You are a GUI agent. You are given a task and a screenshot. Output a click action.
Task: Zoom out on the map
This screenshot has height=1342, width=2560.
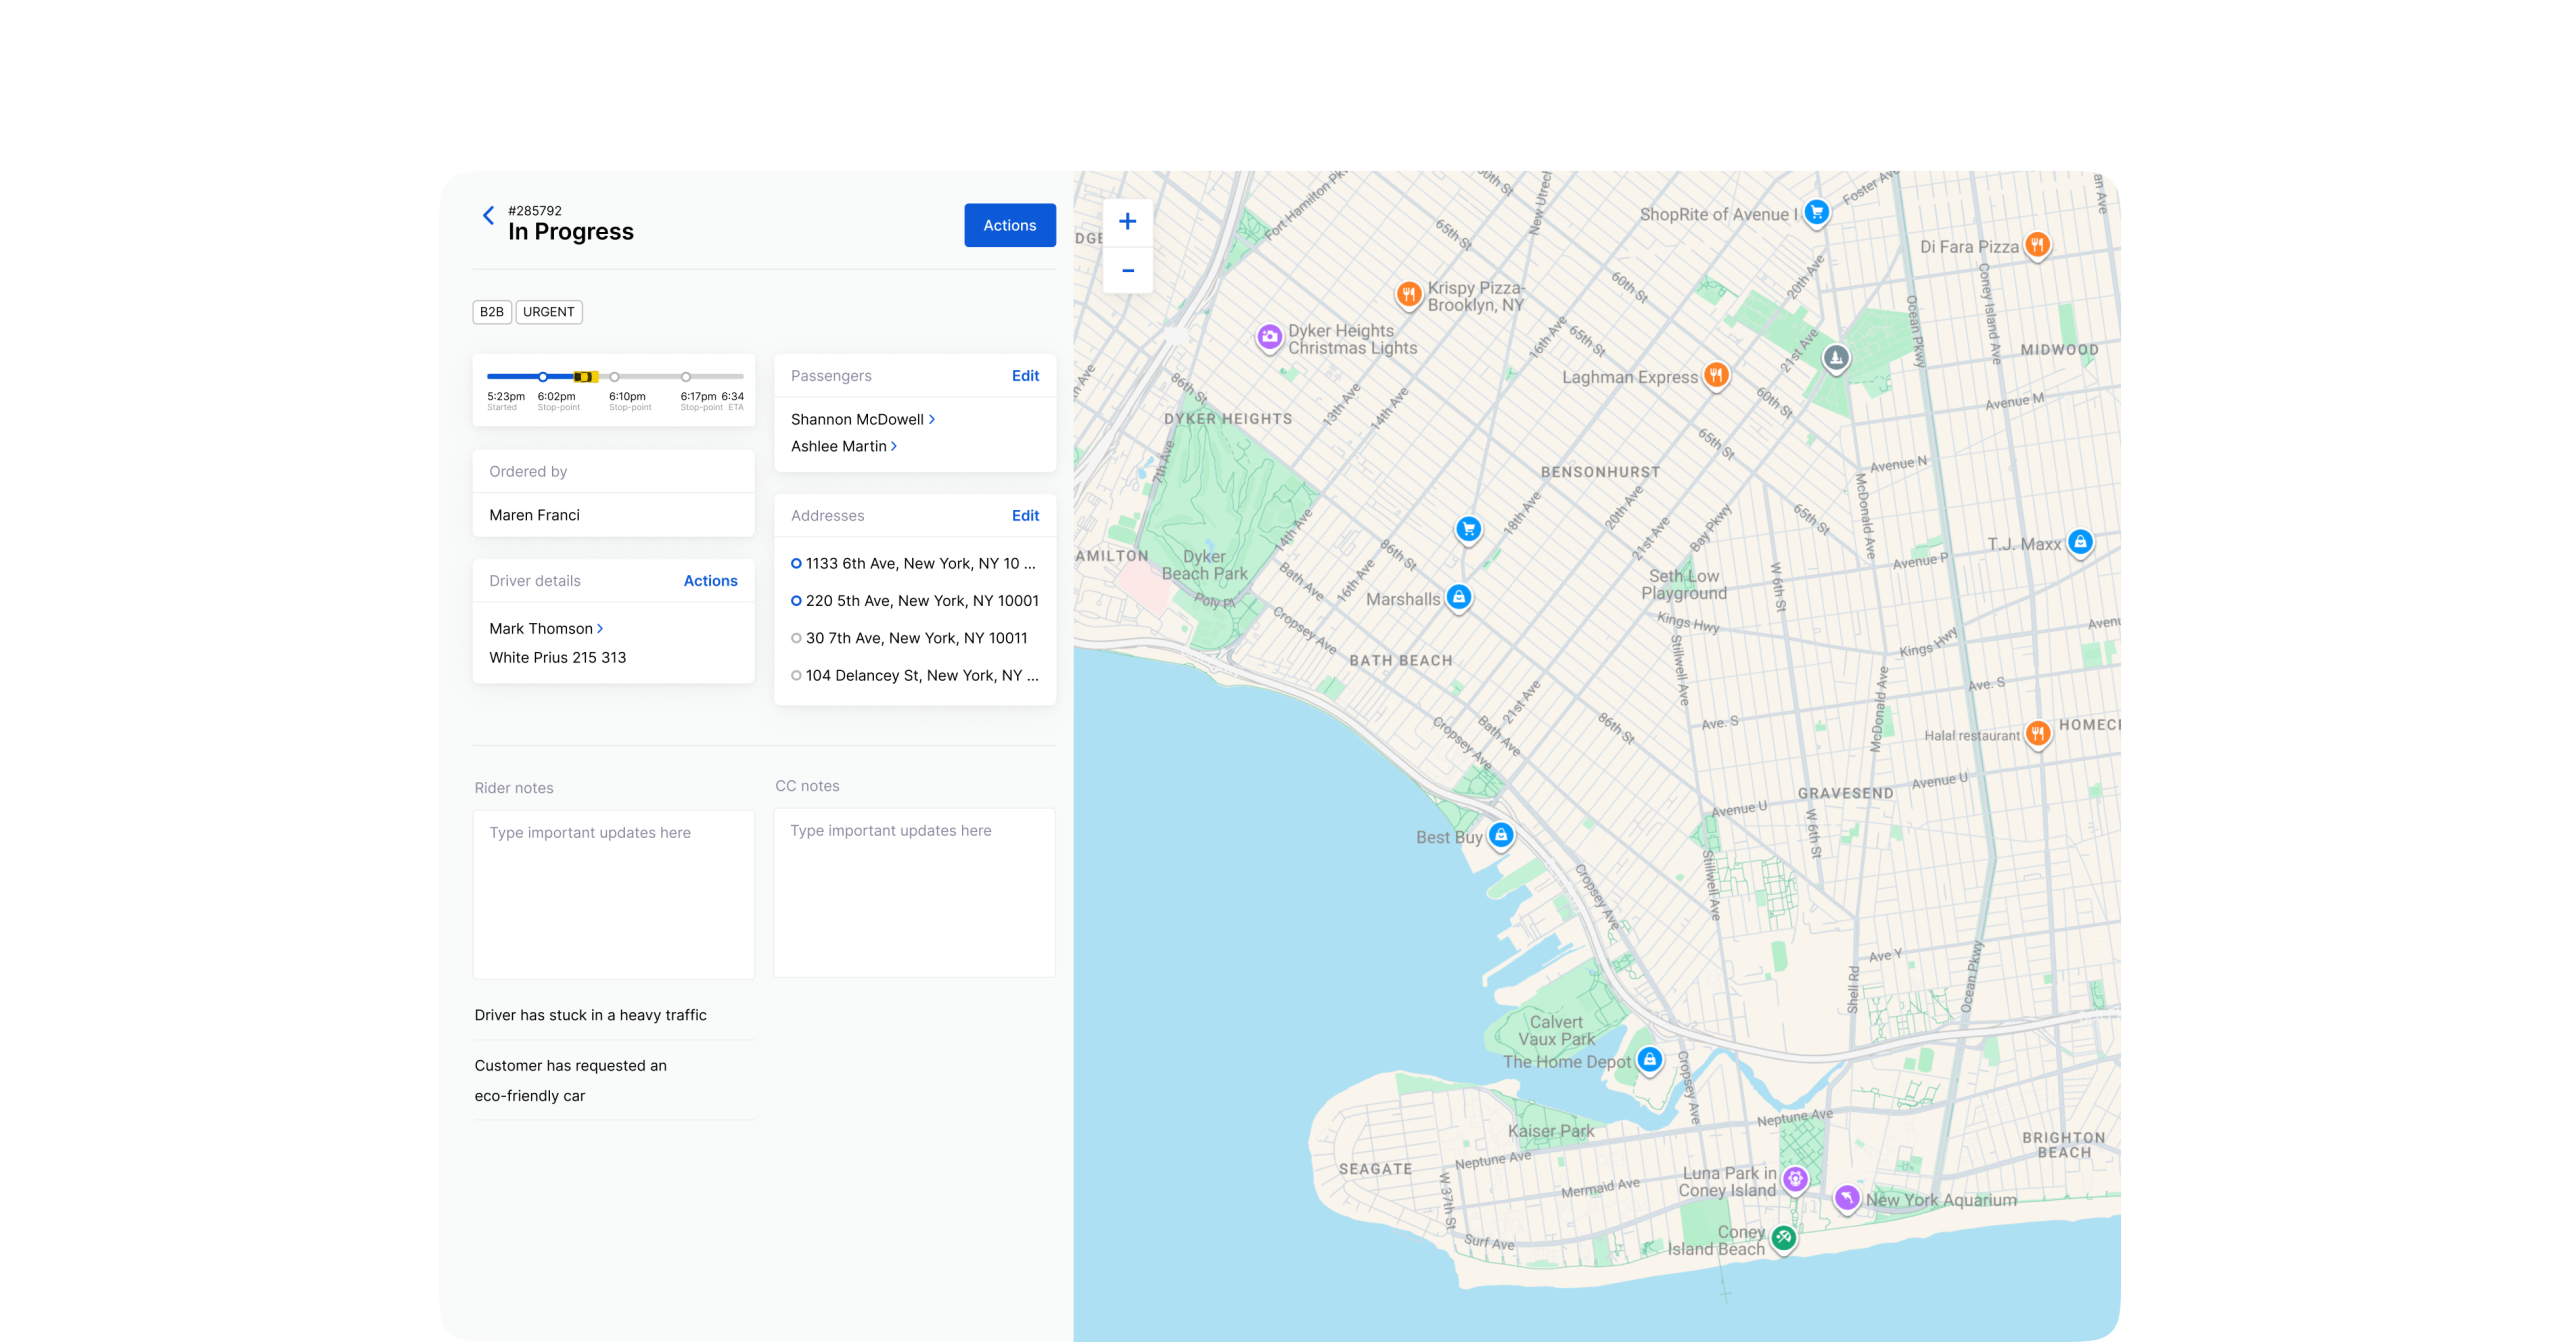pyautogui.click(x=1127, y=270)
